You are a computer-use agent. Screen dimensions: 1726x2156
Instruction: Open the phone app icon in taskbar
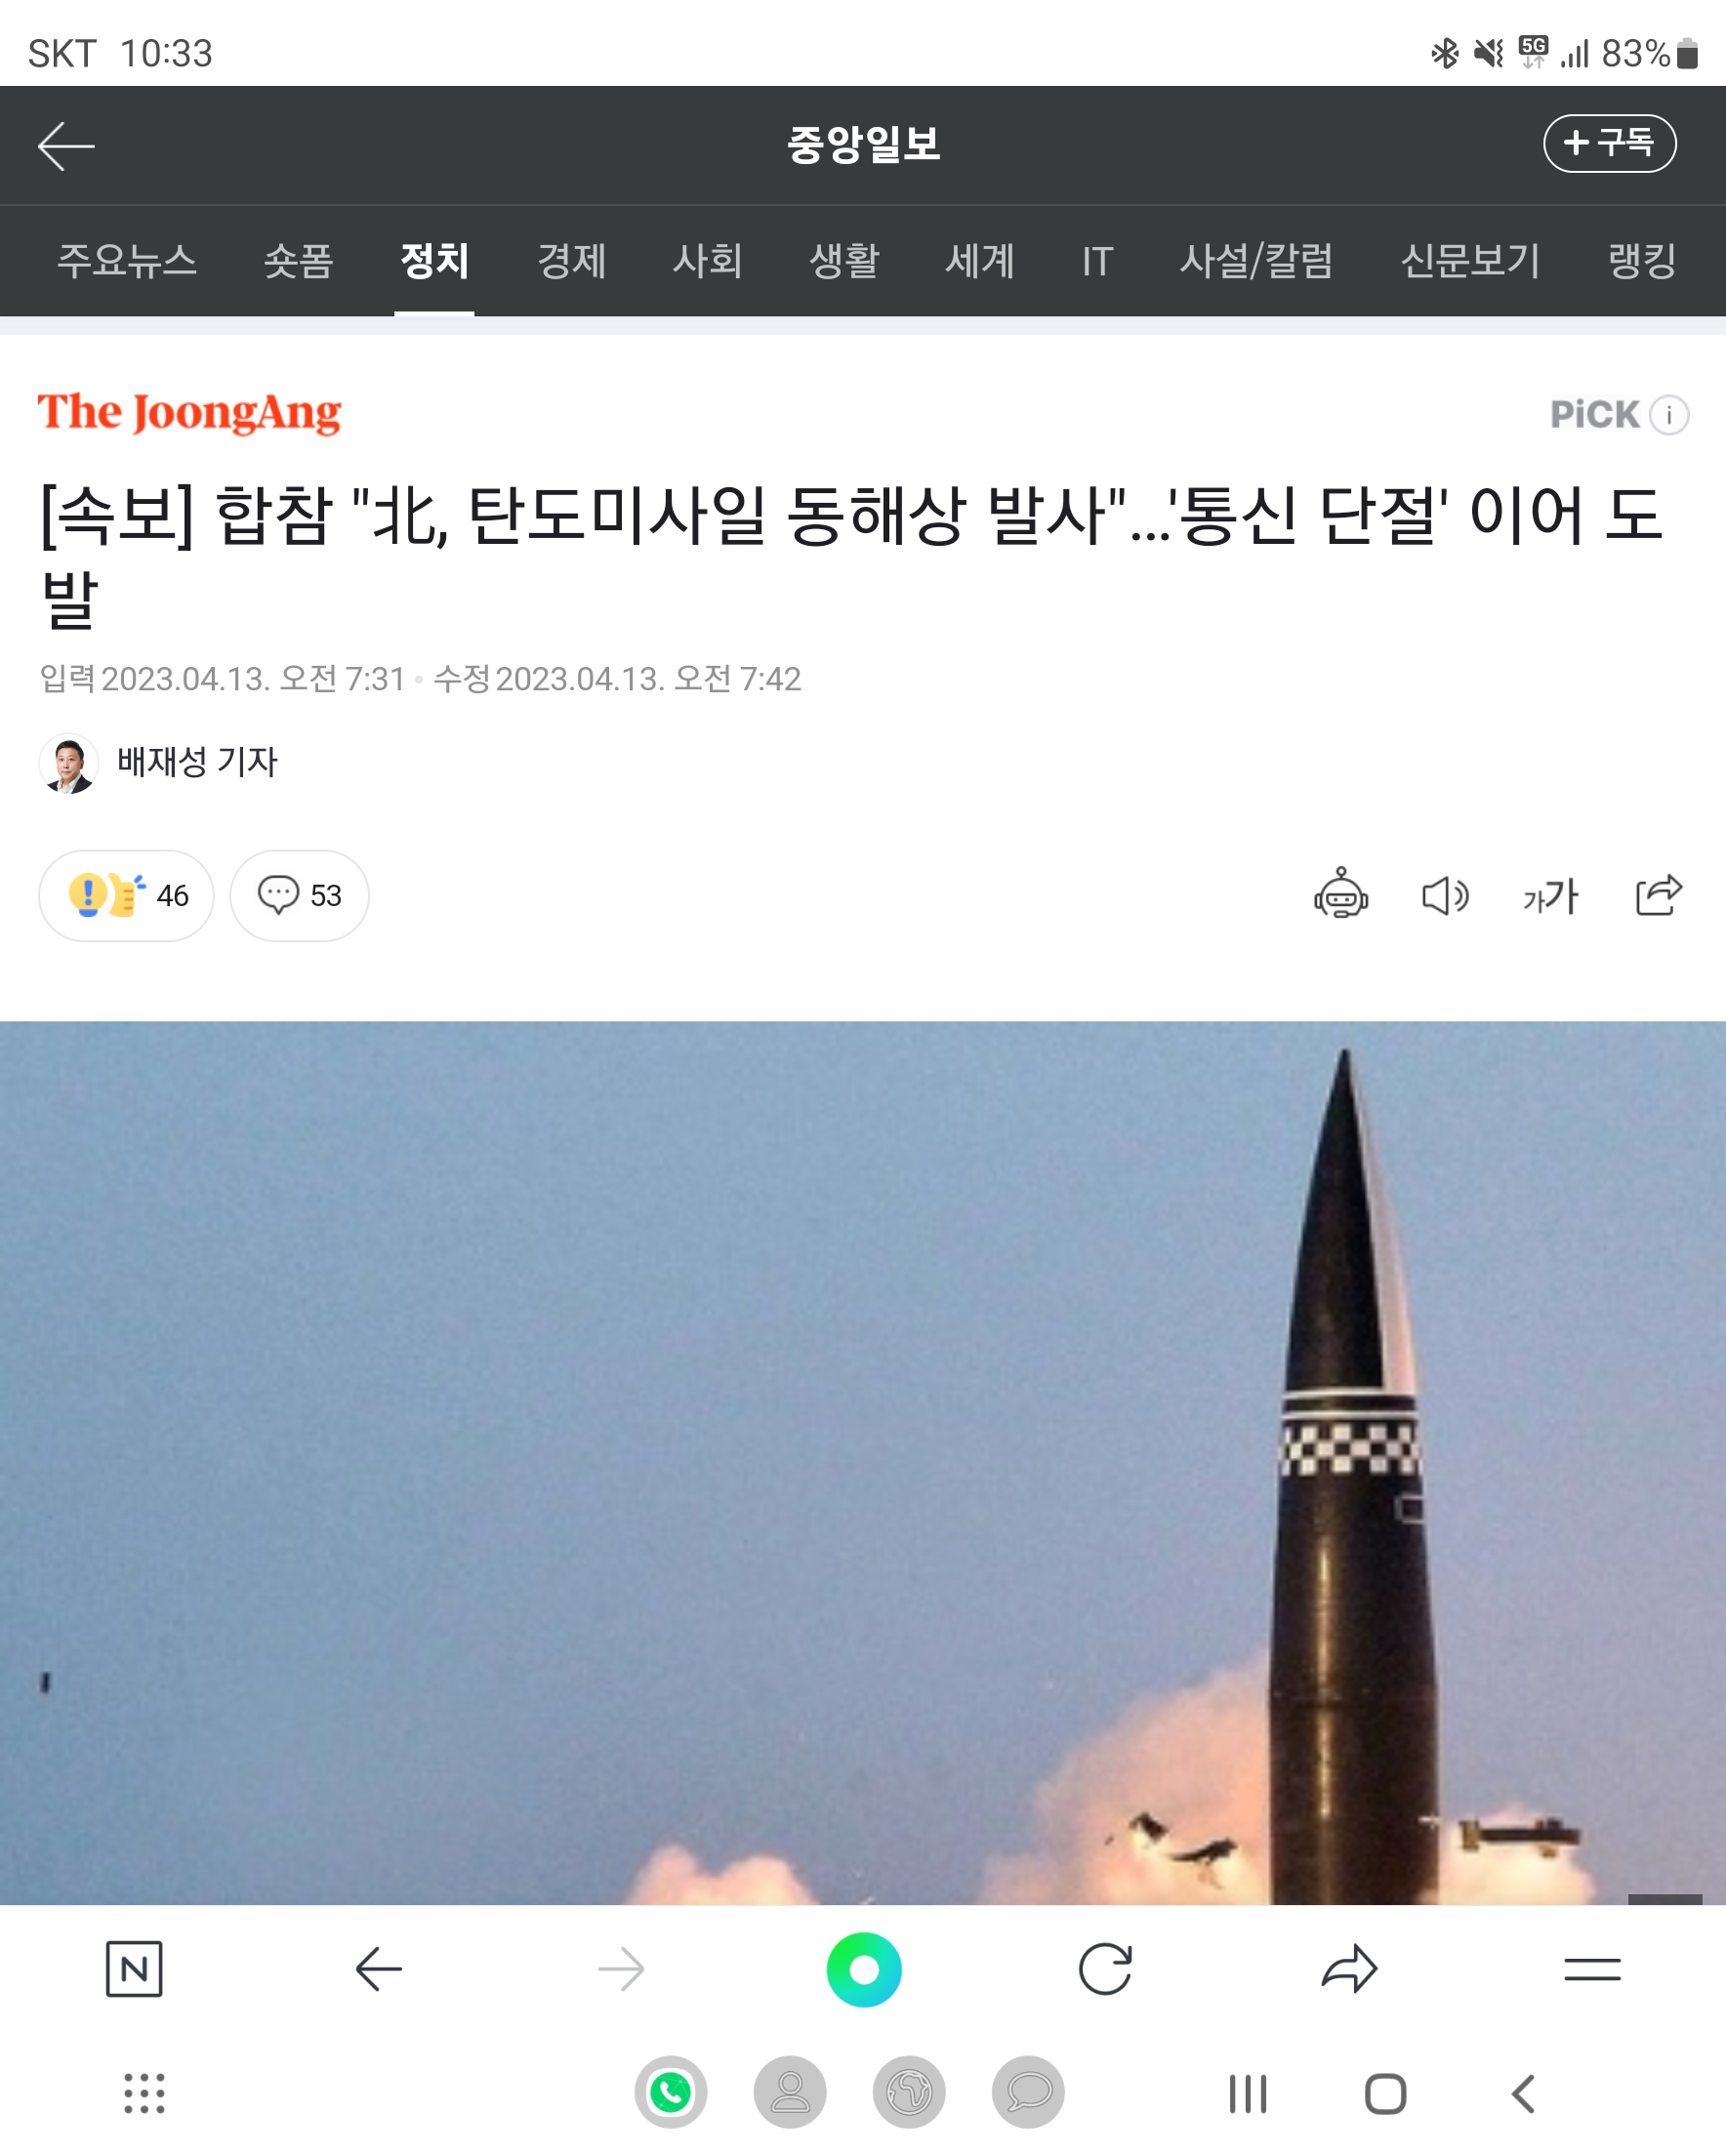pyautogui.click(x=670, y=2092)
